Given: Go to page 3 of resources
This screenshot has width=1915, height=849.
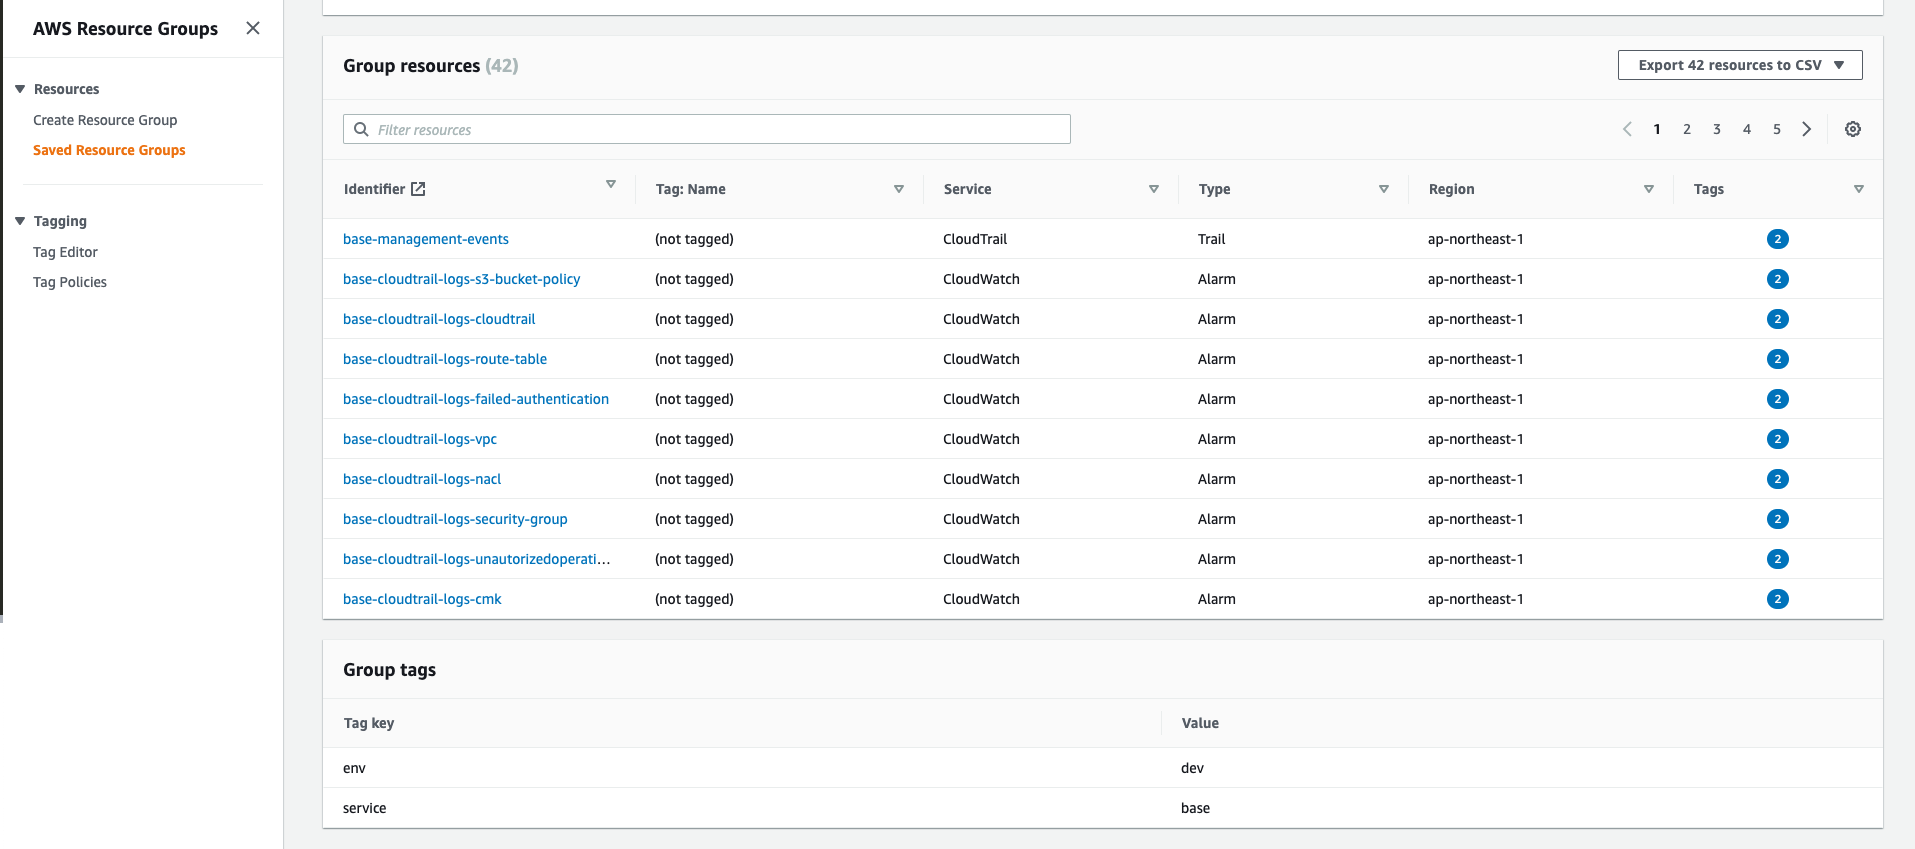Looking at the screenshot, I should tap(1717, 129).
